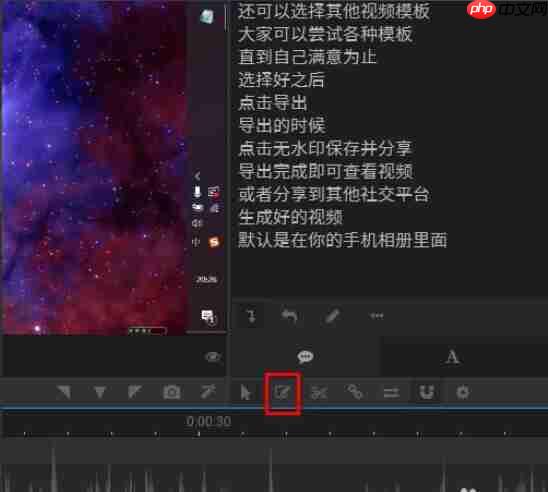Screen dimensions: 548x492
Task: Click the left corner triangle marker icon
Action: 64,392
